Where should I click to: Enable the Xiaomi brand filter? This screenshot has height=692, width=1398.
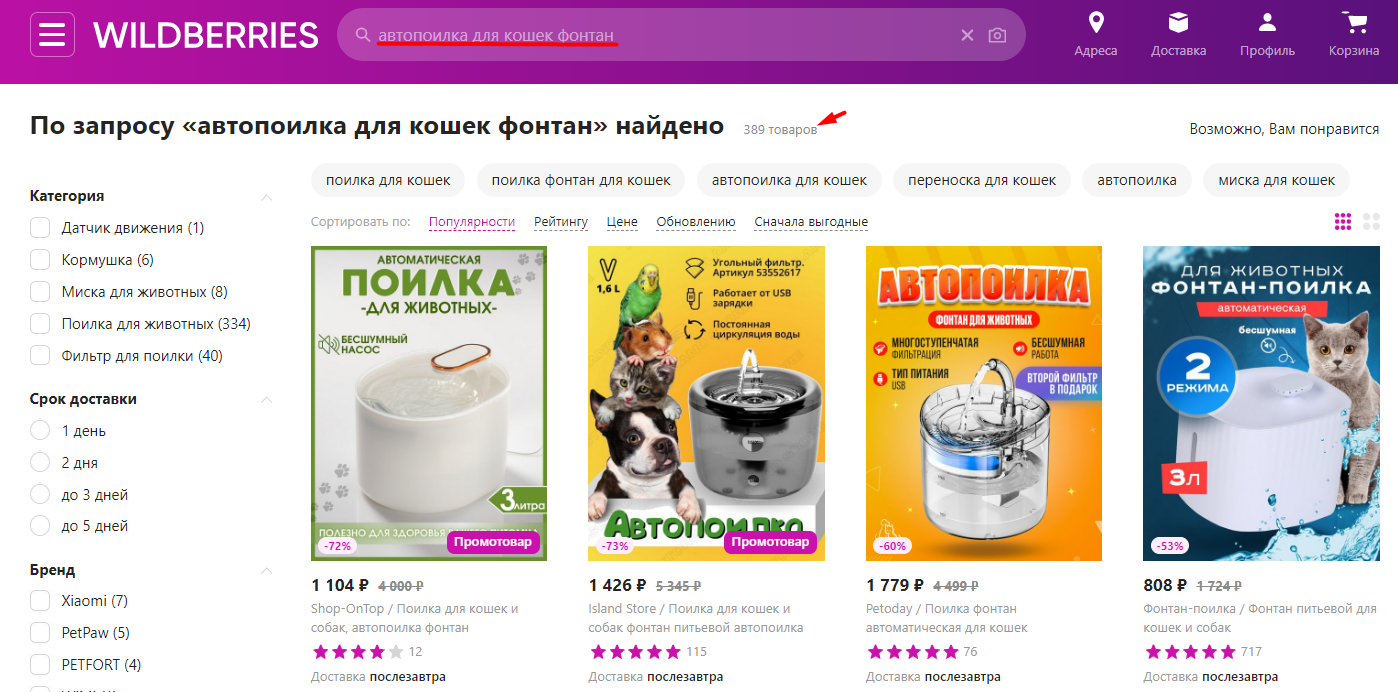pyautogui.click(x=40, y=601)
